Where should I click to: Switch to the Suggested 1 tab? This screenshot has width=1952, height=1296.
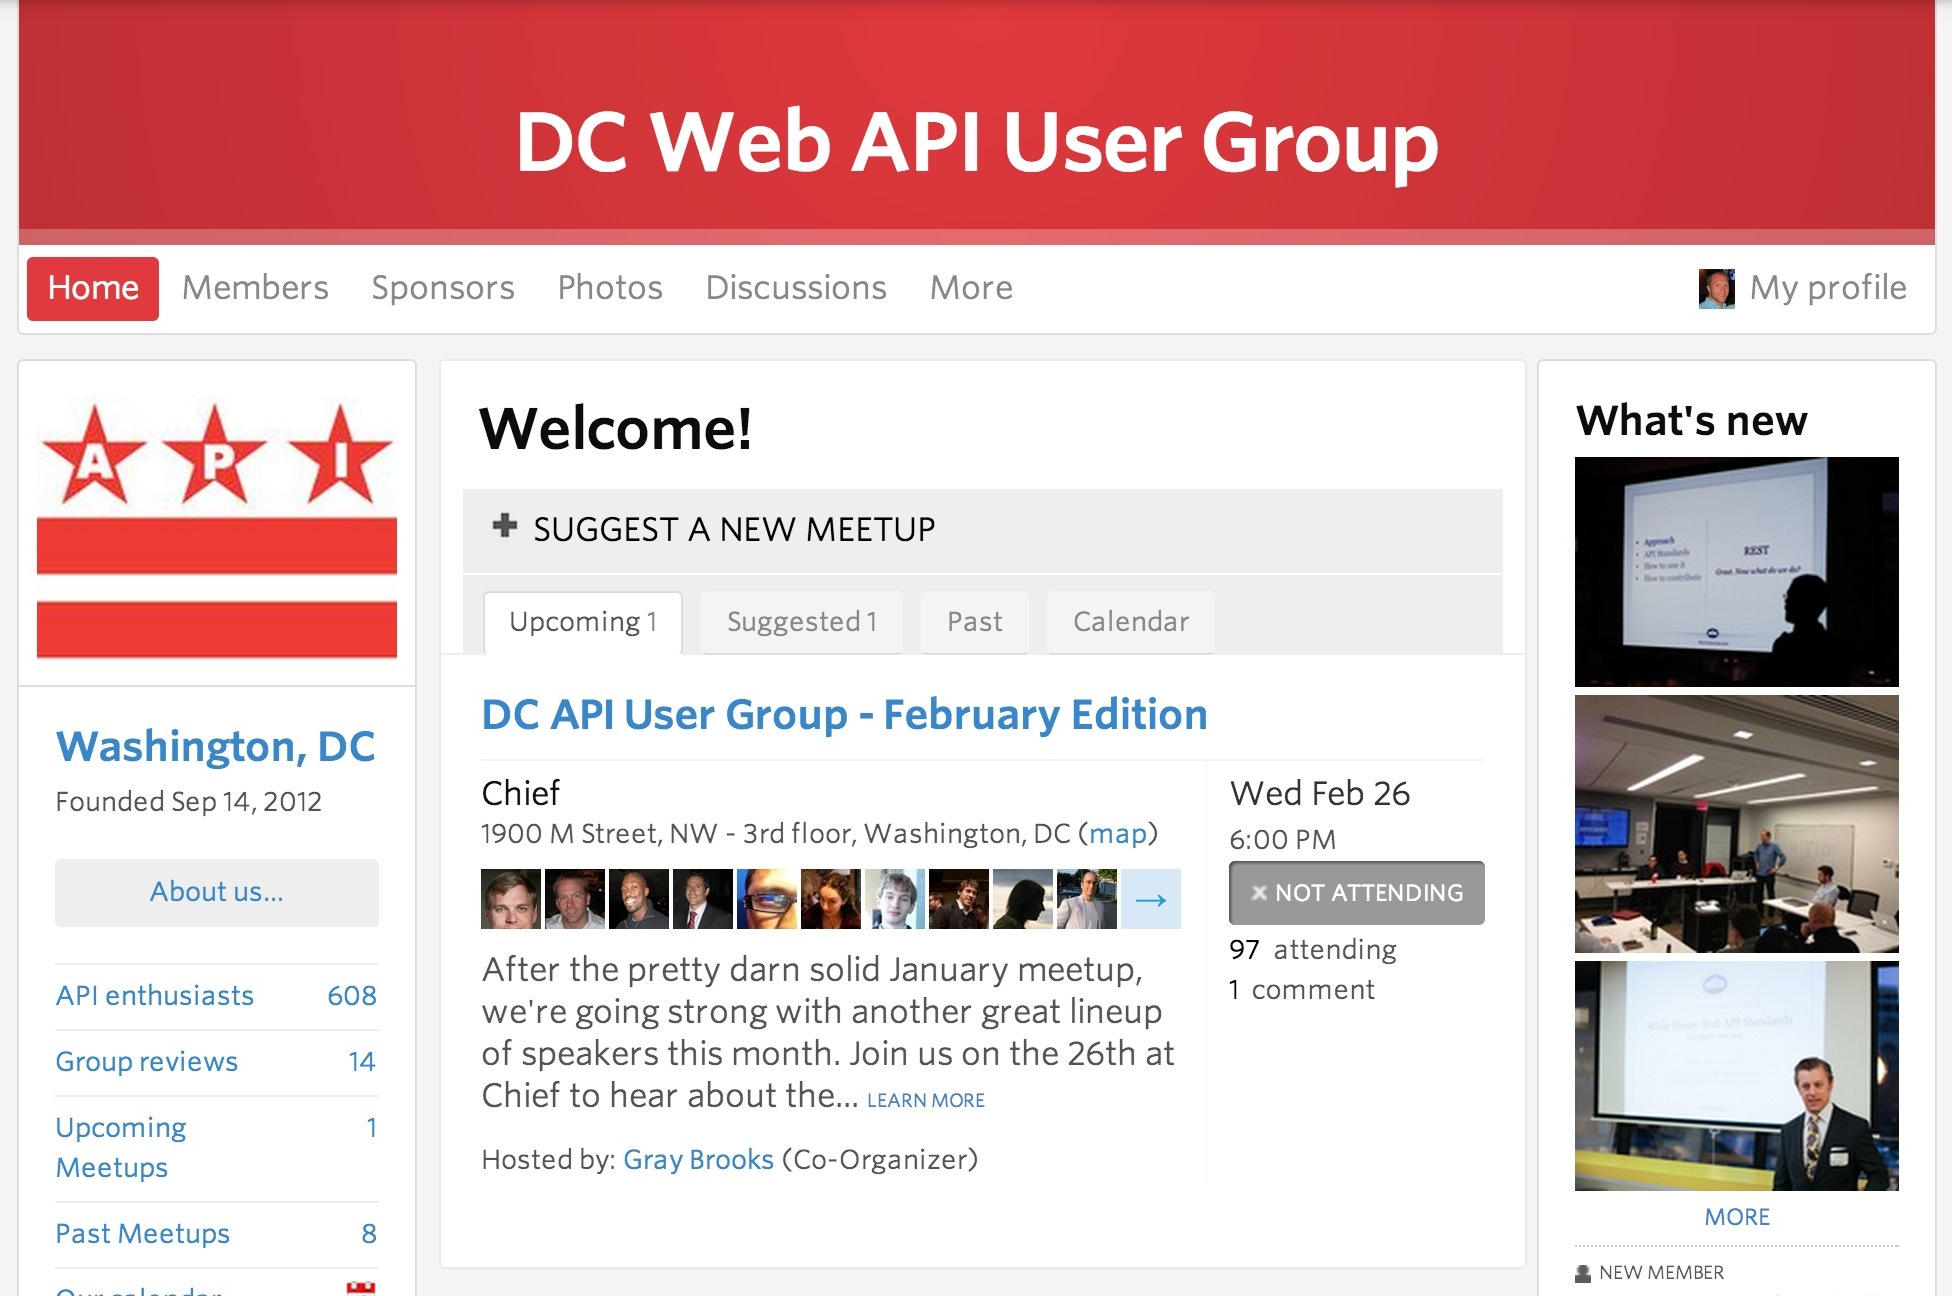coord(802,622)
